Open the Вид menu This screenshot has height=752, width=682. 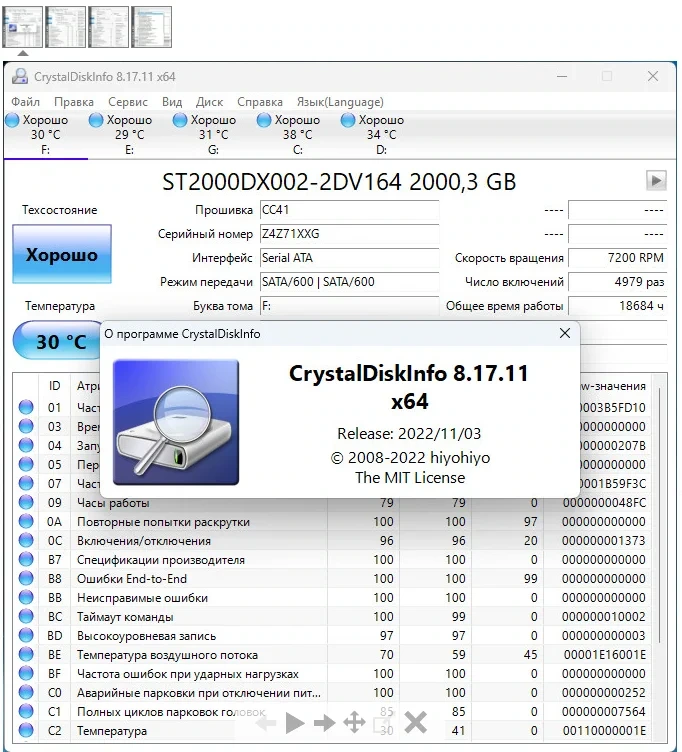click(x=172, y=102)
